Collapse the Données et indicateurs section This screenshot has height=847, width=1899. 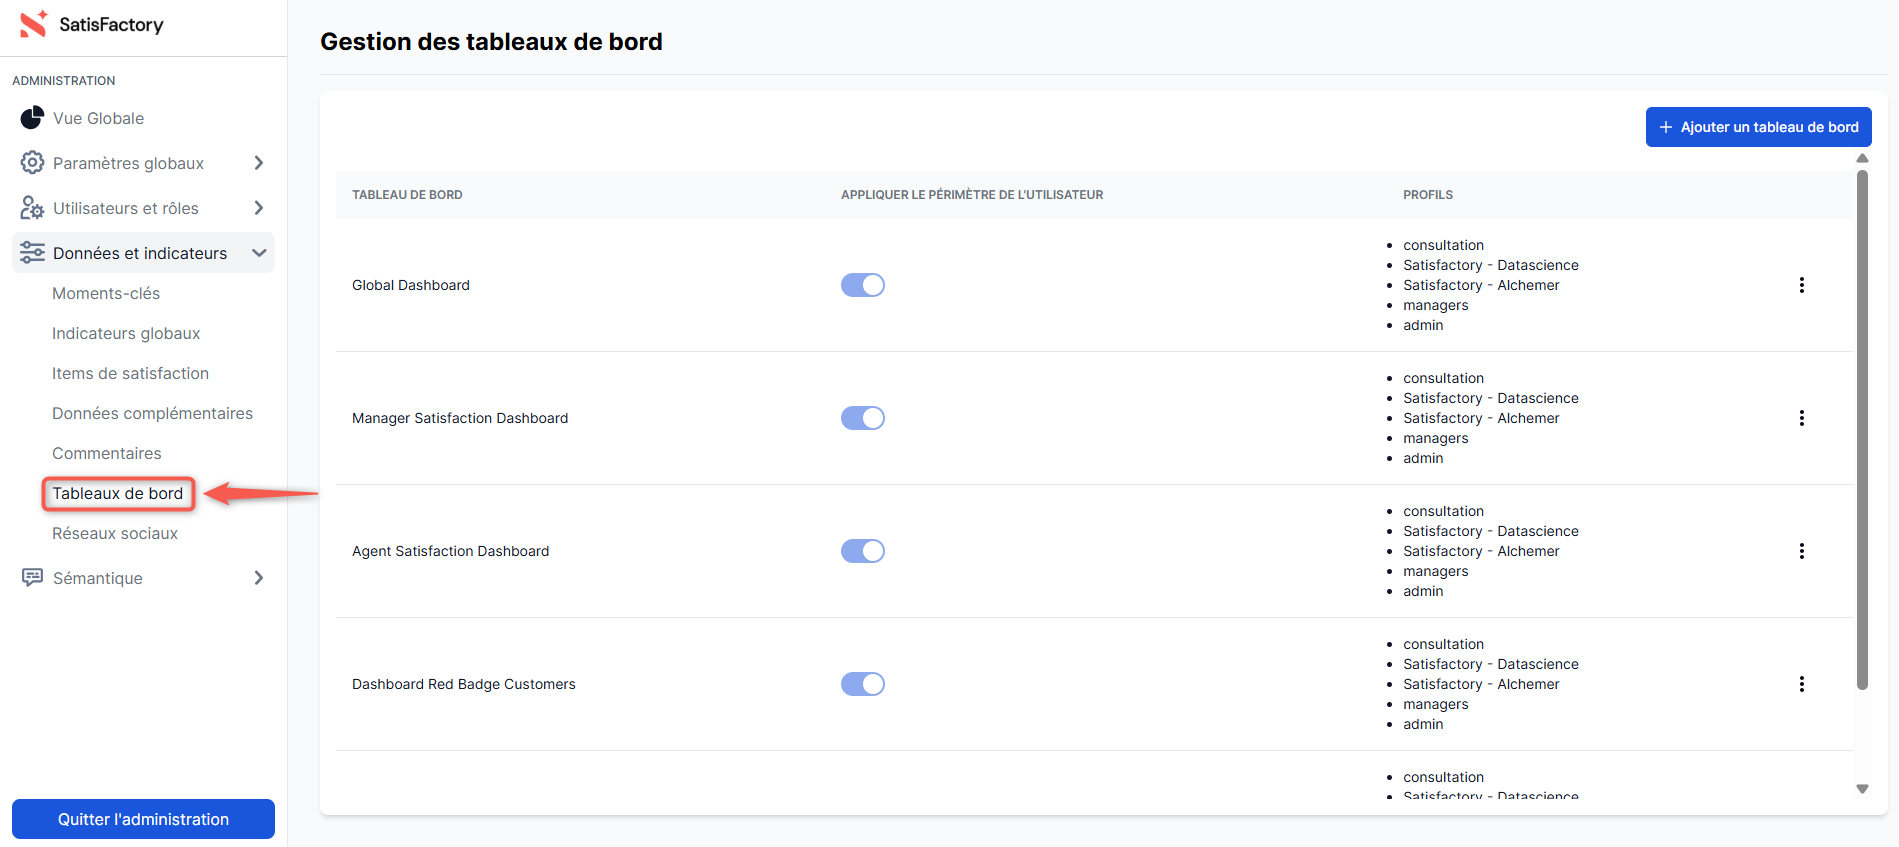[259, 253]
